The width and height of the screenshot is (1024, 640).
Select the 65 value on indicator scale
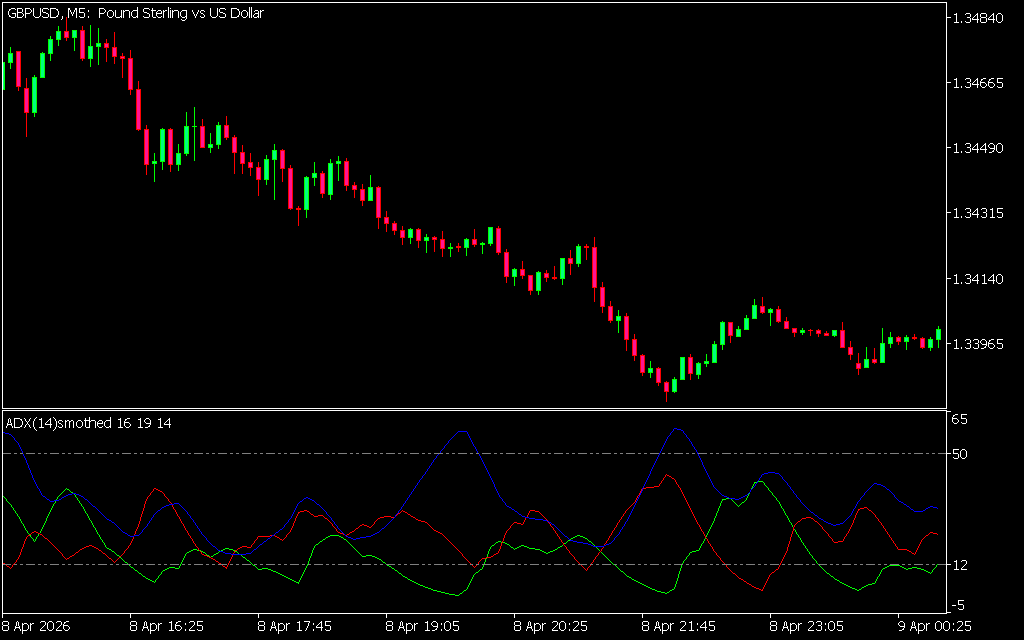(960, 420)
